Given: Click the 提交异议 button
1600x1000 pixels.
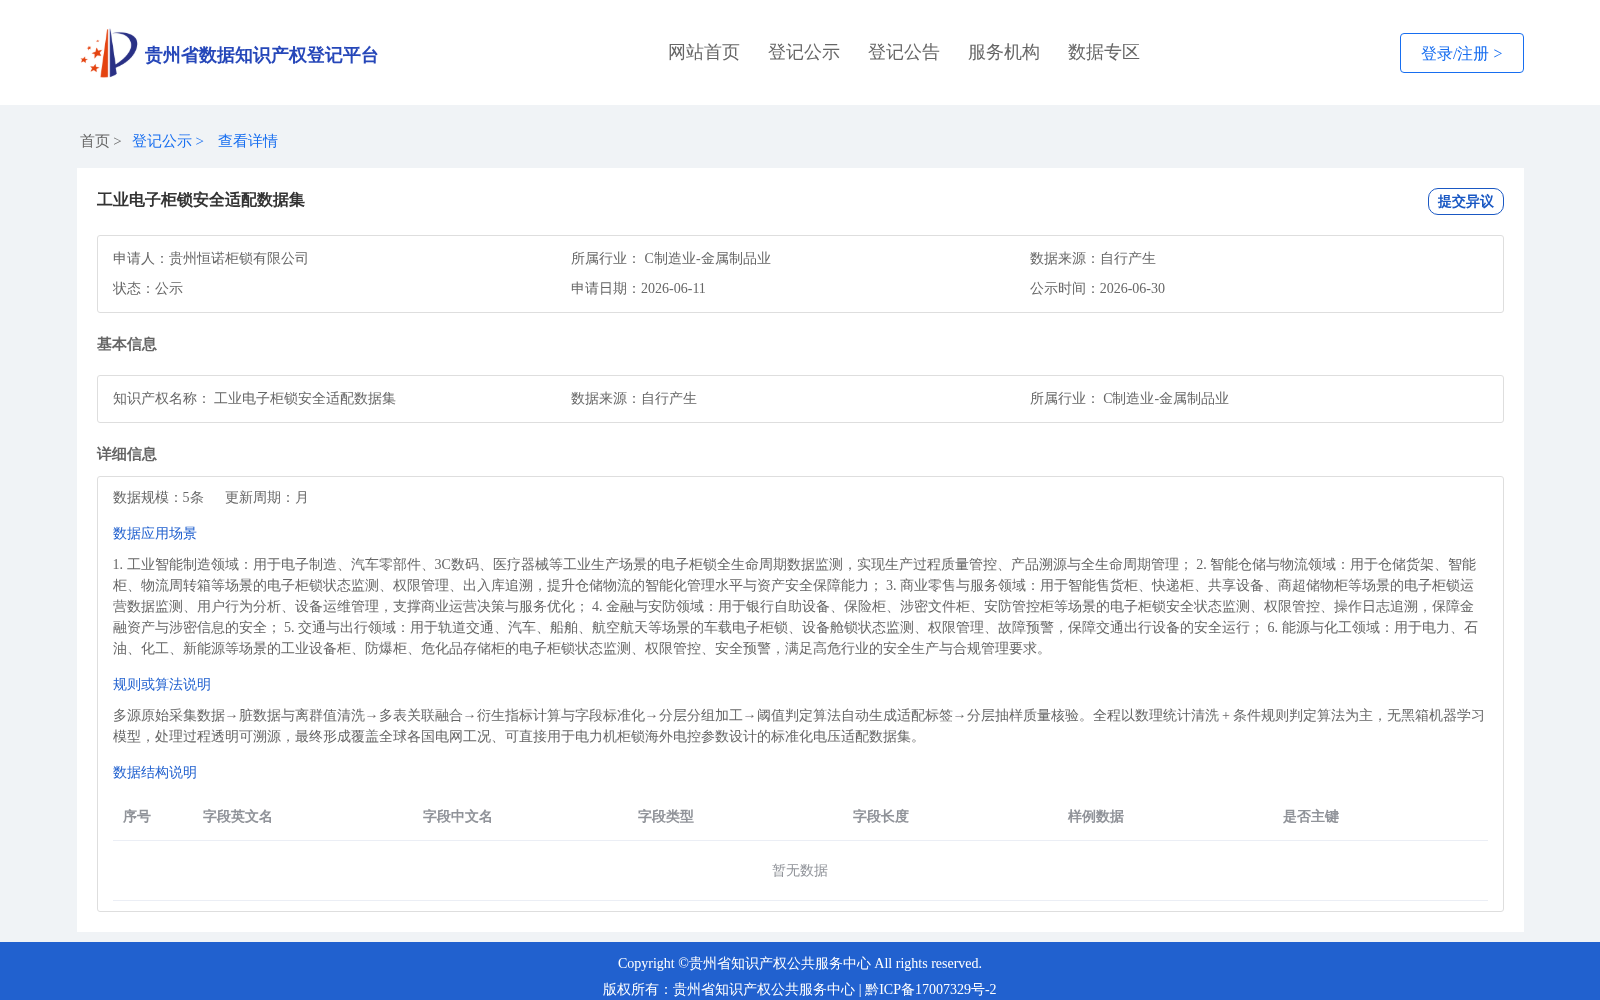Looking at the screenshot, I should (1465, 201).
